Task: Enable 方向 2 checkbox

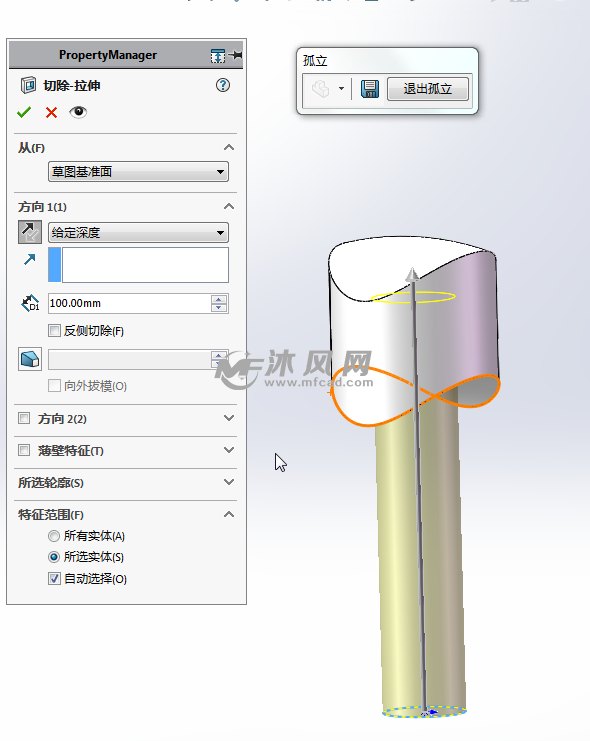Action: pyautogui.click(x=24, y=418)
